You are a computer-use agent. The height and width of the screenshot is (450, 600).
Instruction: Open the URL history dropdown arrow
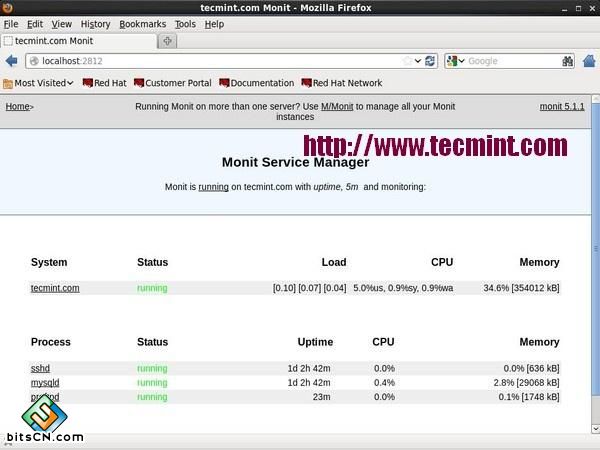point(418,61)
